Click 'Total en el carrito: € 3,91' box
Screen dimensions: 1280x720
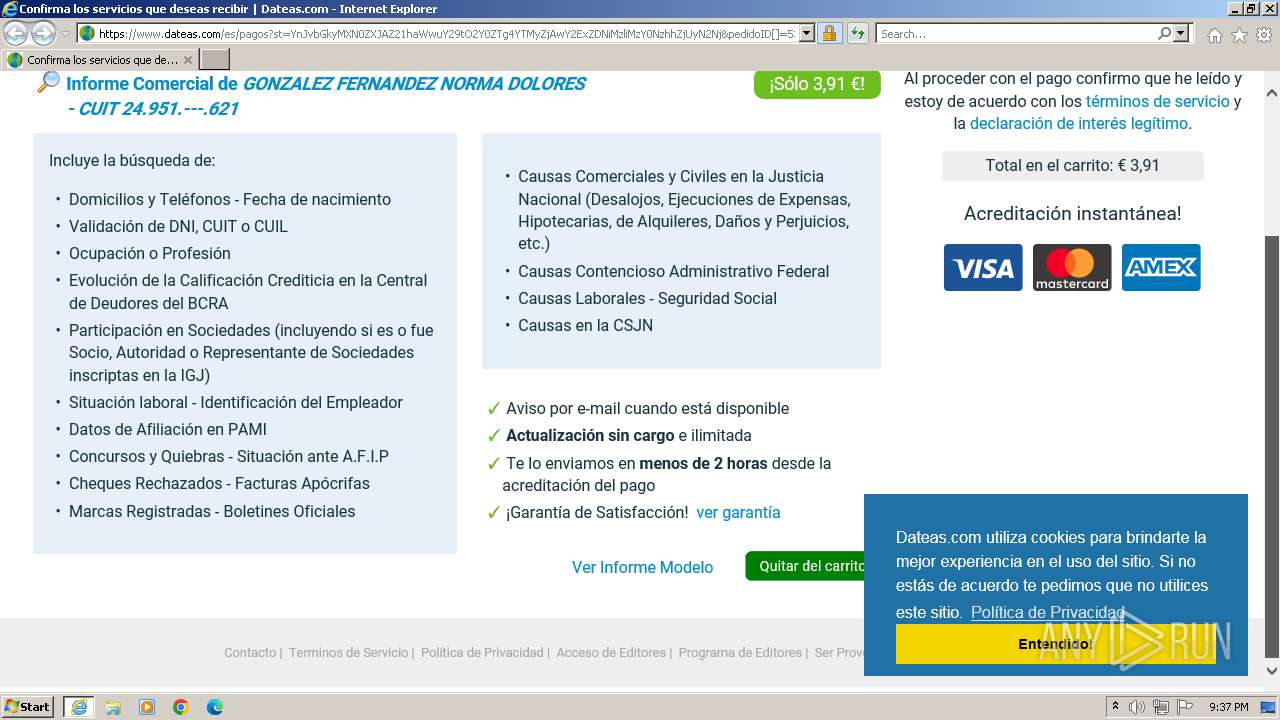point(1072,165)
